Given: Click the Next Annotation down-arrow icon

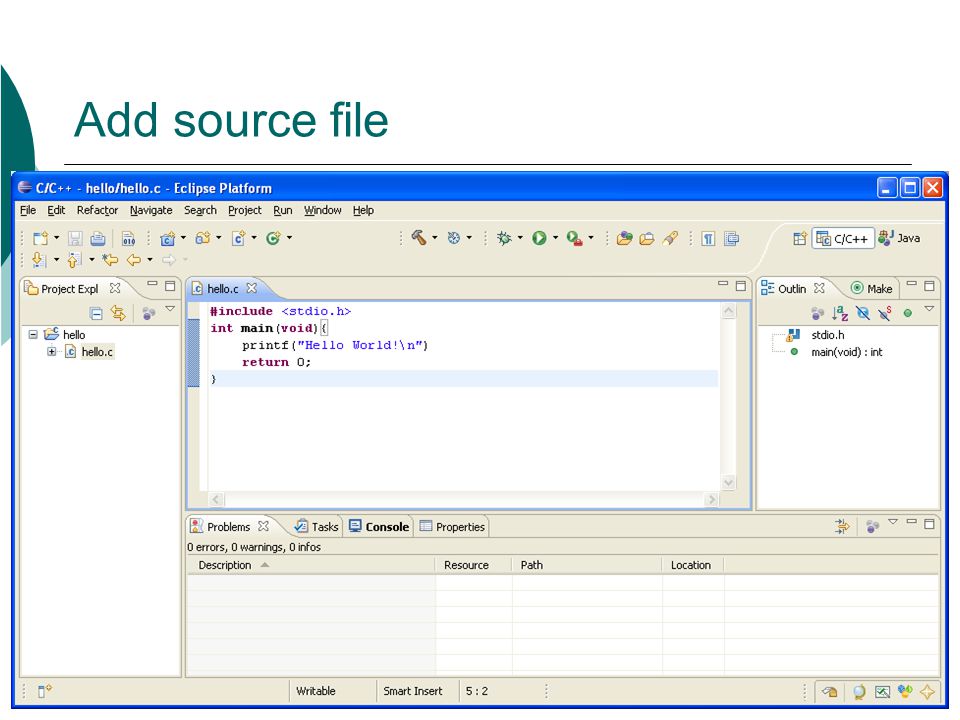Looking at the screenshot, I should click(x=39, y=260).
